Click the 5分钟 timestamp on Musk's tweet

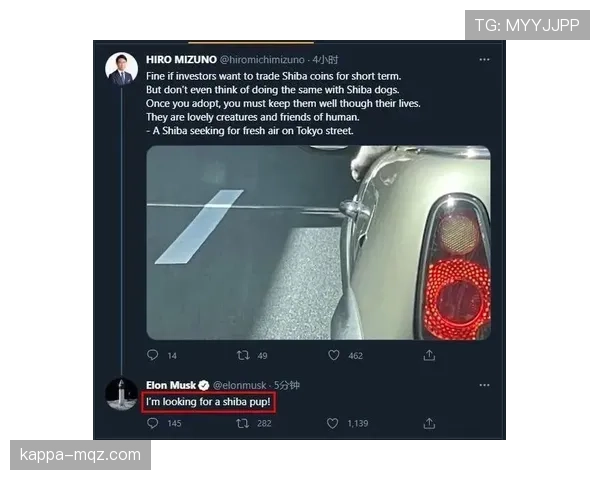[x=287, y=385]
